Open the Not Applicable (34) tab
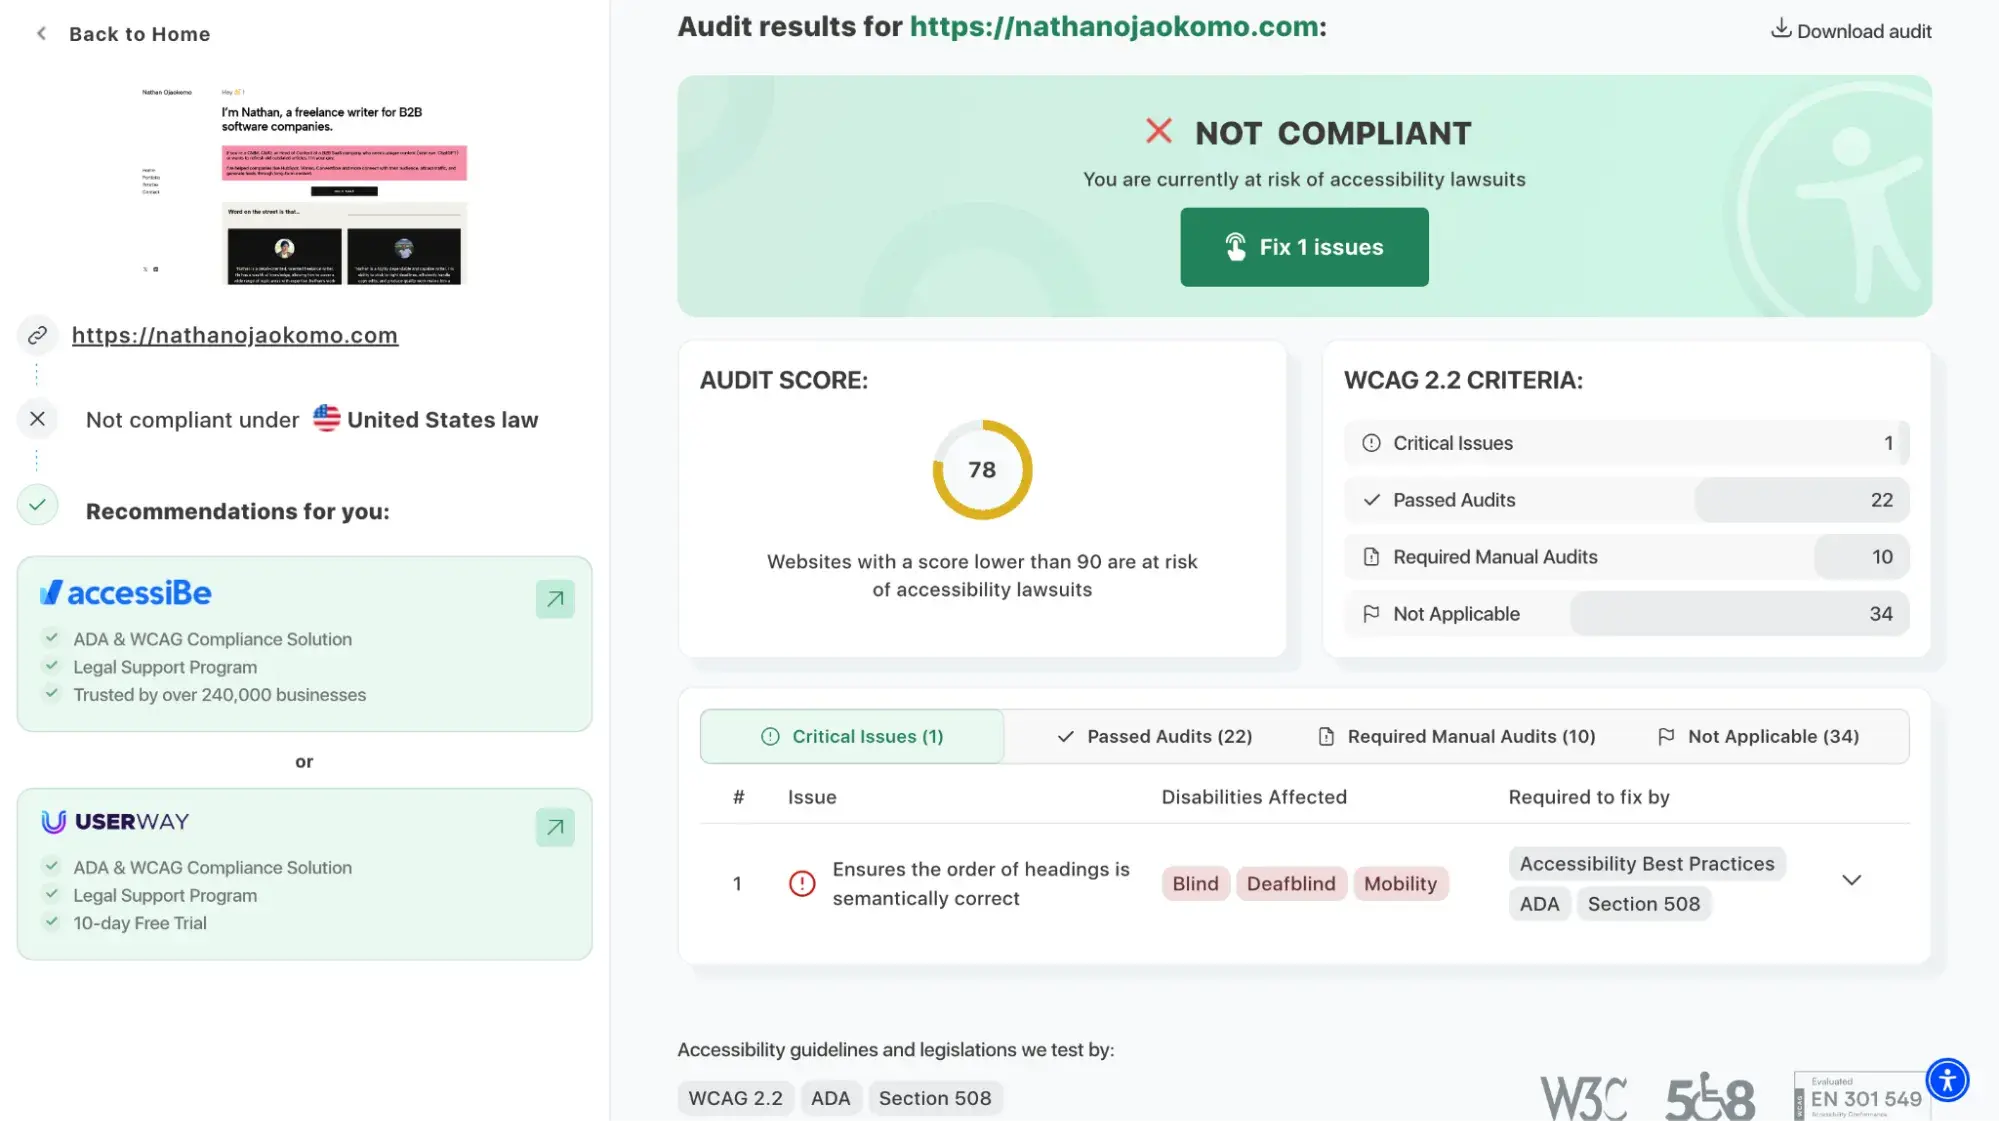Viewport: 1999px width, 1121px height. tap(1758, 737)
